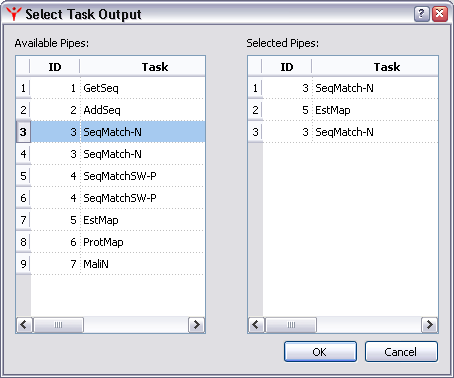
Task: Close the Select Task Output dialog
Action: pyautogui.click(x=440, y=14)
